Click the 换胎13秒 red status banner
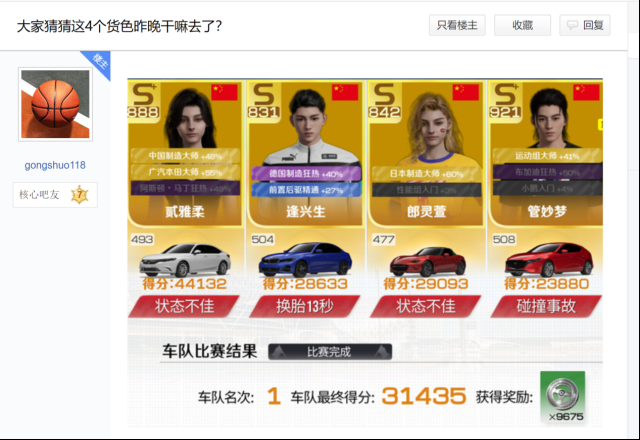Screen dimensions: 640x440 pyautogui.click(x=304, y=306)
